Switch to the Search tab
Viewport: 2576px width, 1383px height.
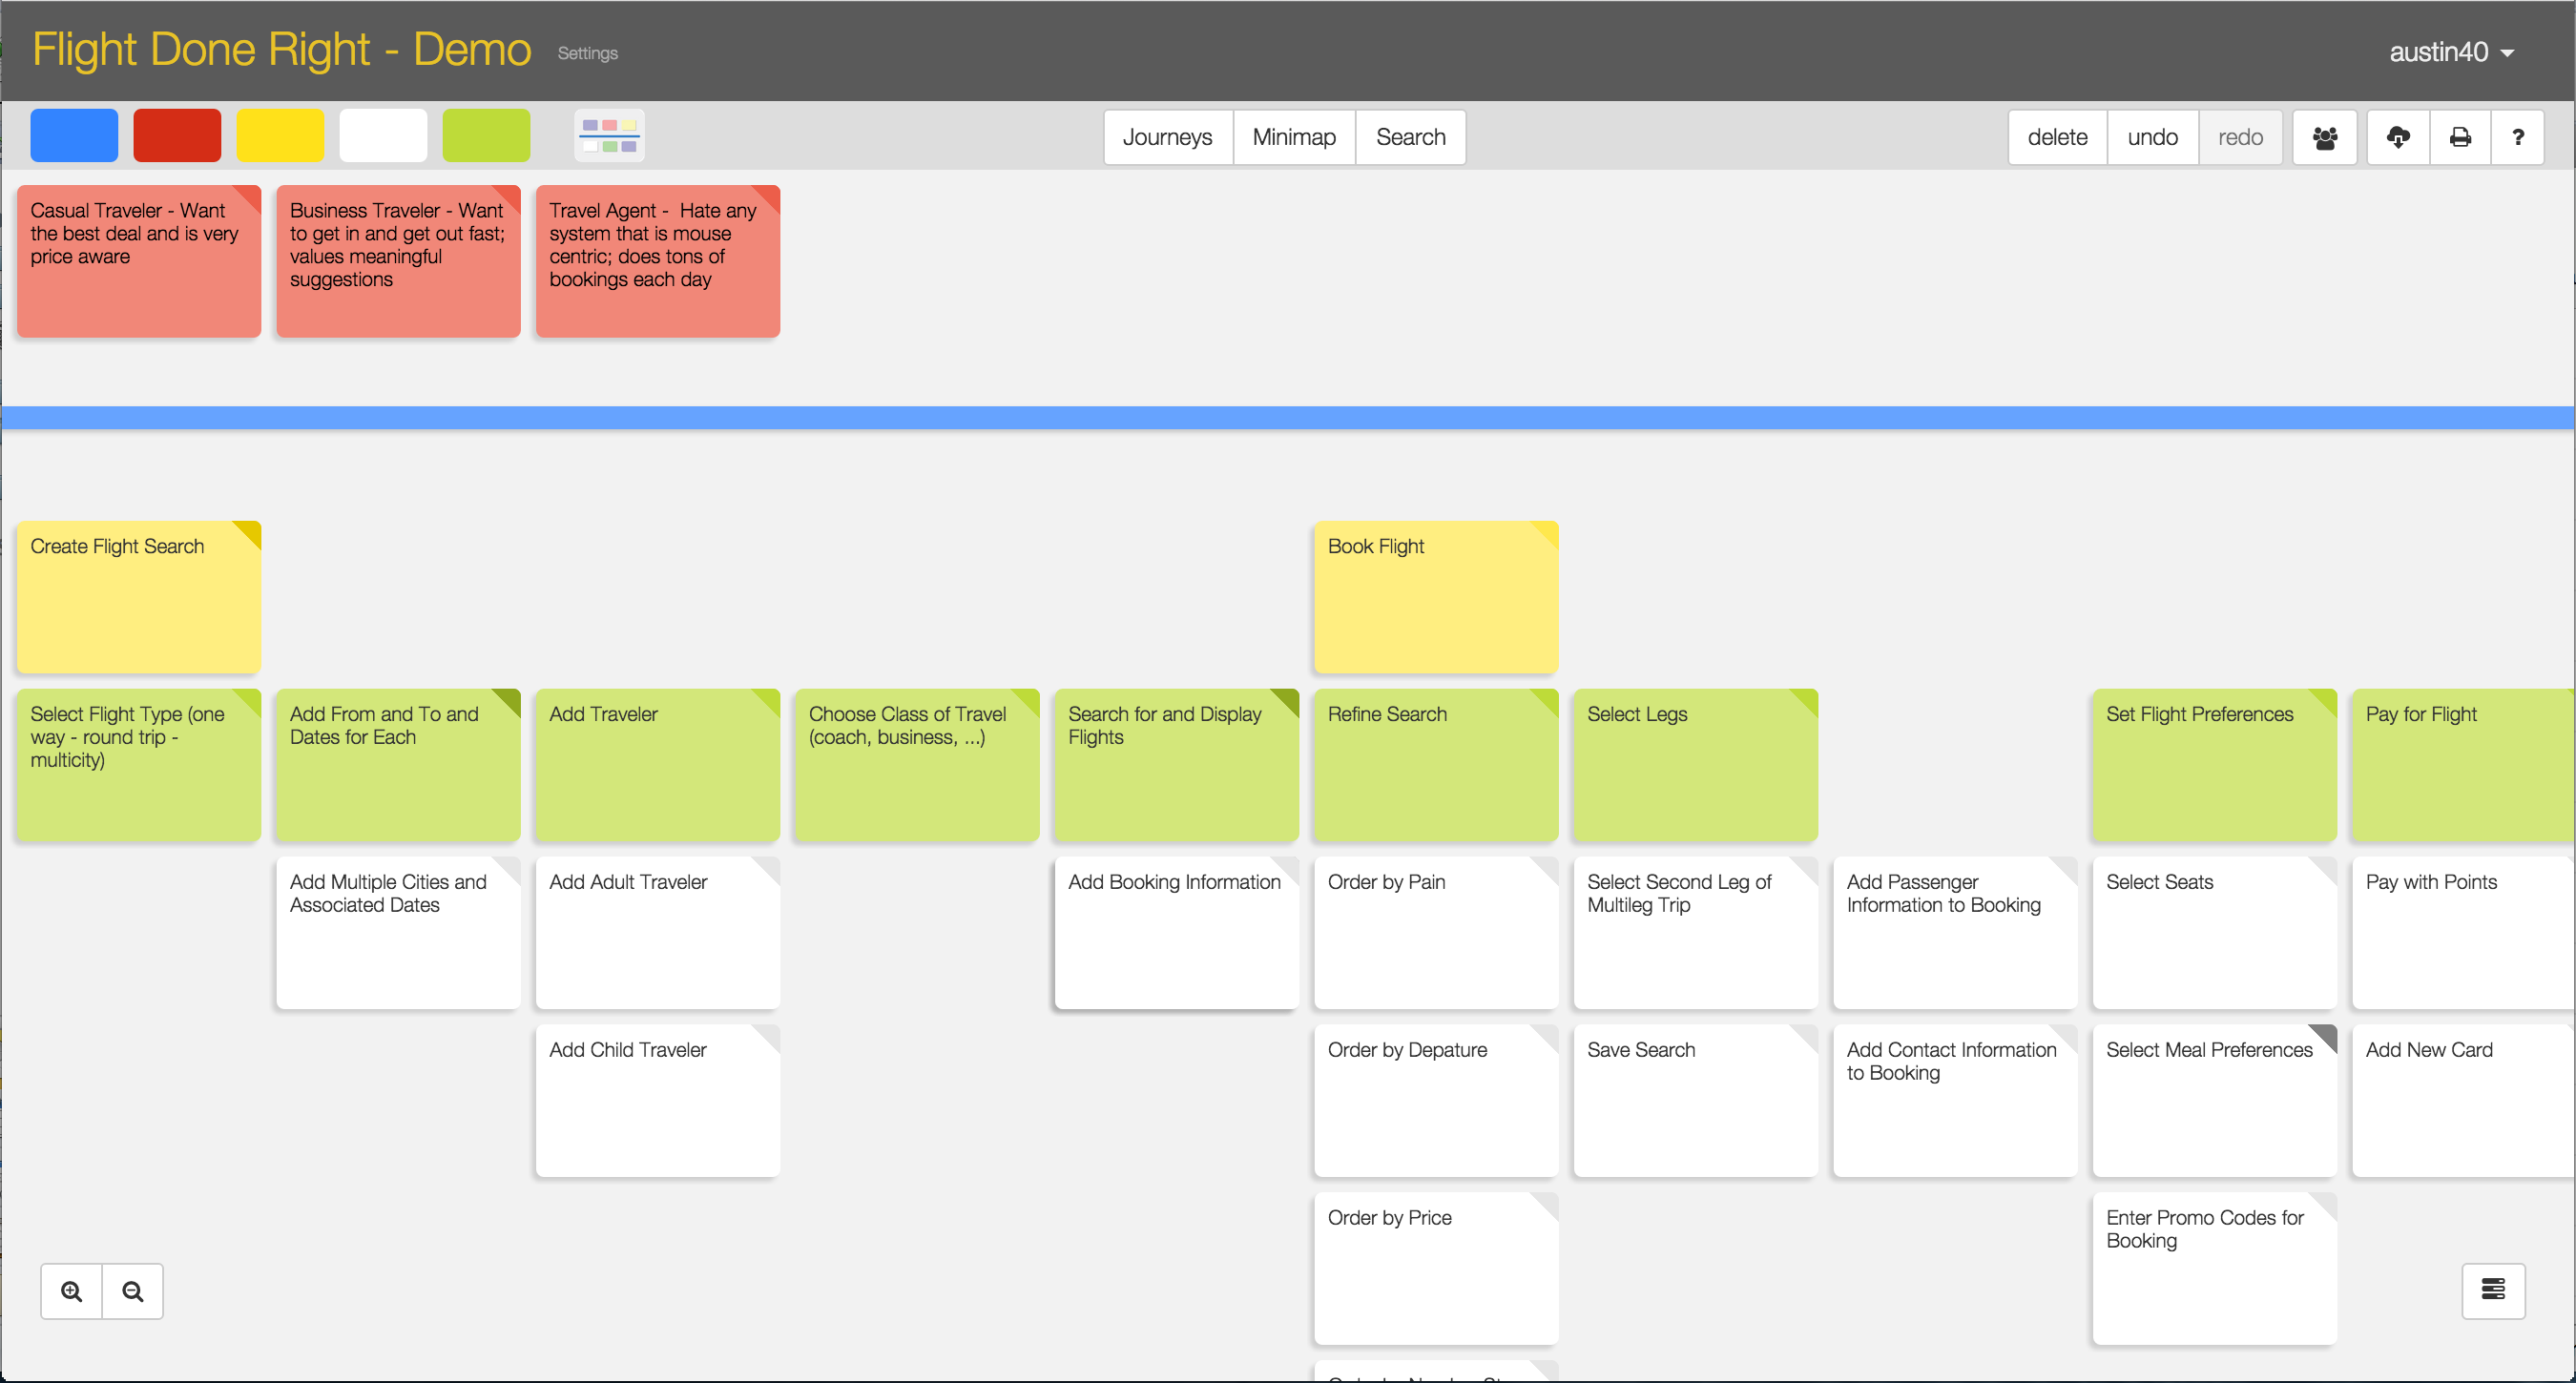click(x=1409, y=136)
